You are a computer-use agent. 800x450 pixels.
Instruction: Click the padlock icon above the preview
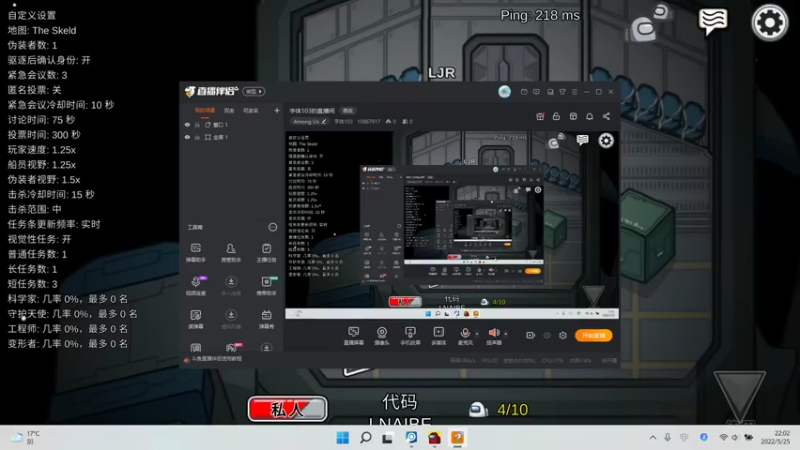556,116
